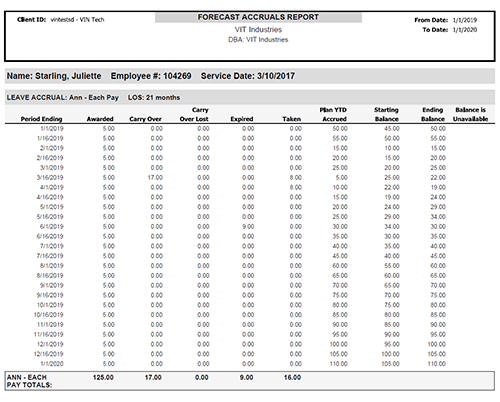This screenshot has width=500, height=402.
Task: Select period ending date 4/16/2019
Action: 50,197
